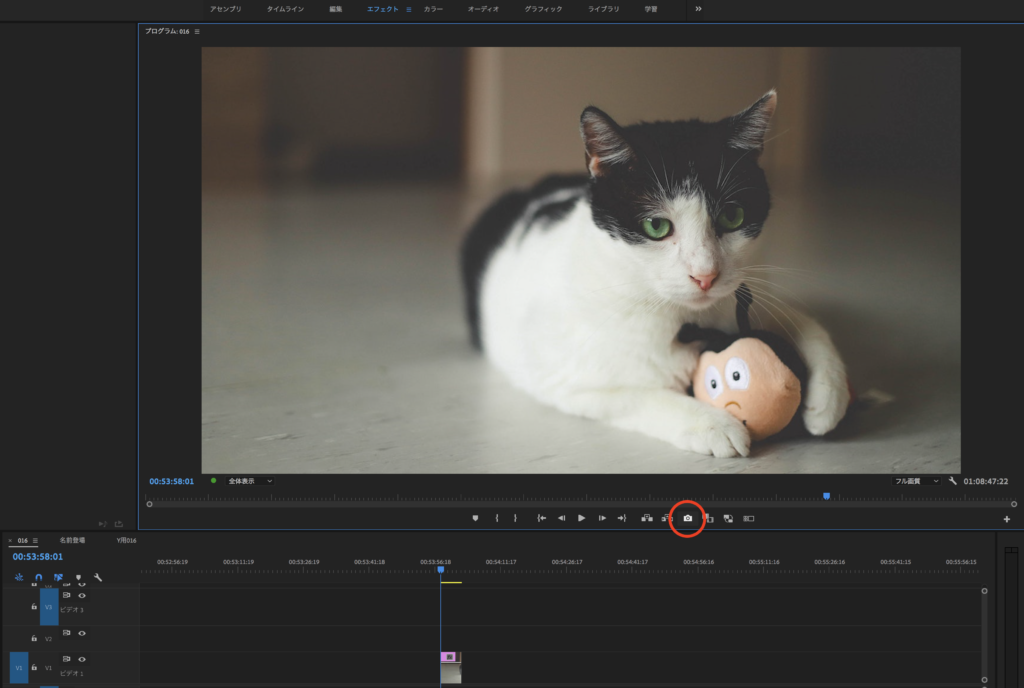Click the Export Frame camera icon

(x=687, y=518)
